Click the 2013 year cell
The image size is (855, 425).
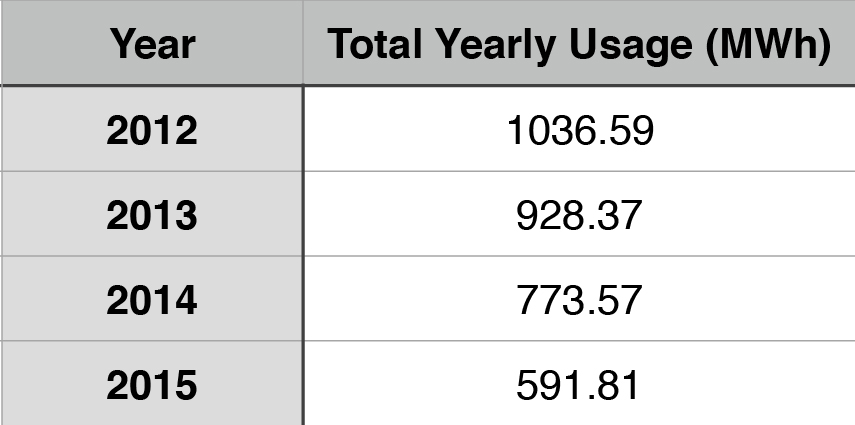152,215
